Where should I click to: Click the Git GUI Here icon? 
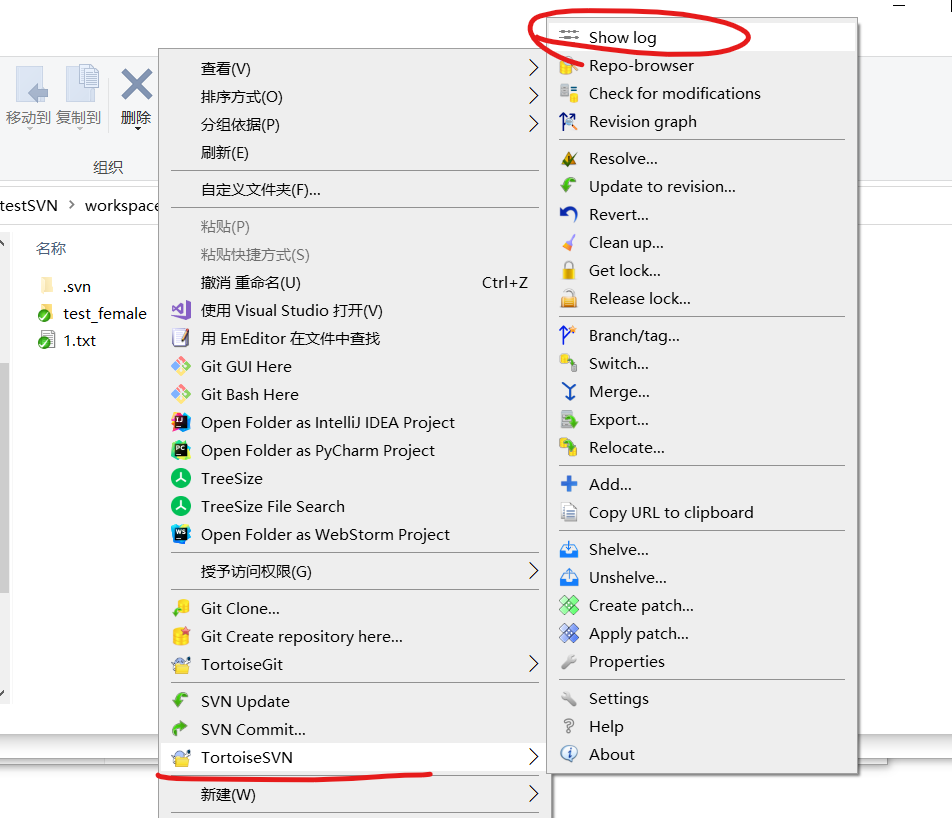(x=181, y=366)
